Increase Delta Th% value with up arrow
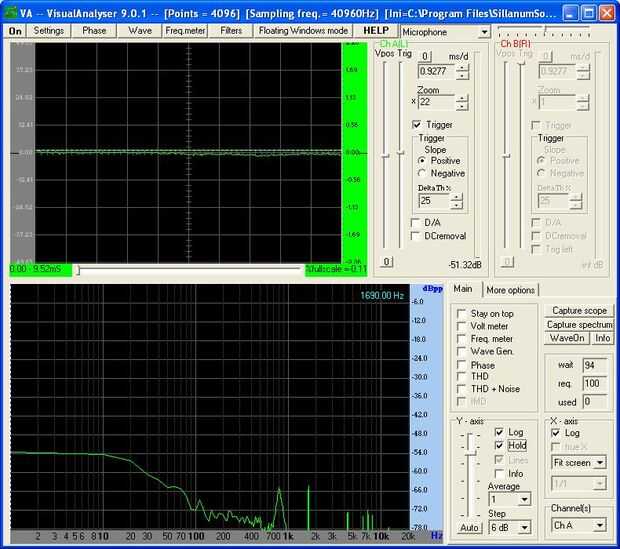 [x=457, y=196]
